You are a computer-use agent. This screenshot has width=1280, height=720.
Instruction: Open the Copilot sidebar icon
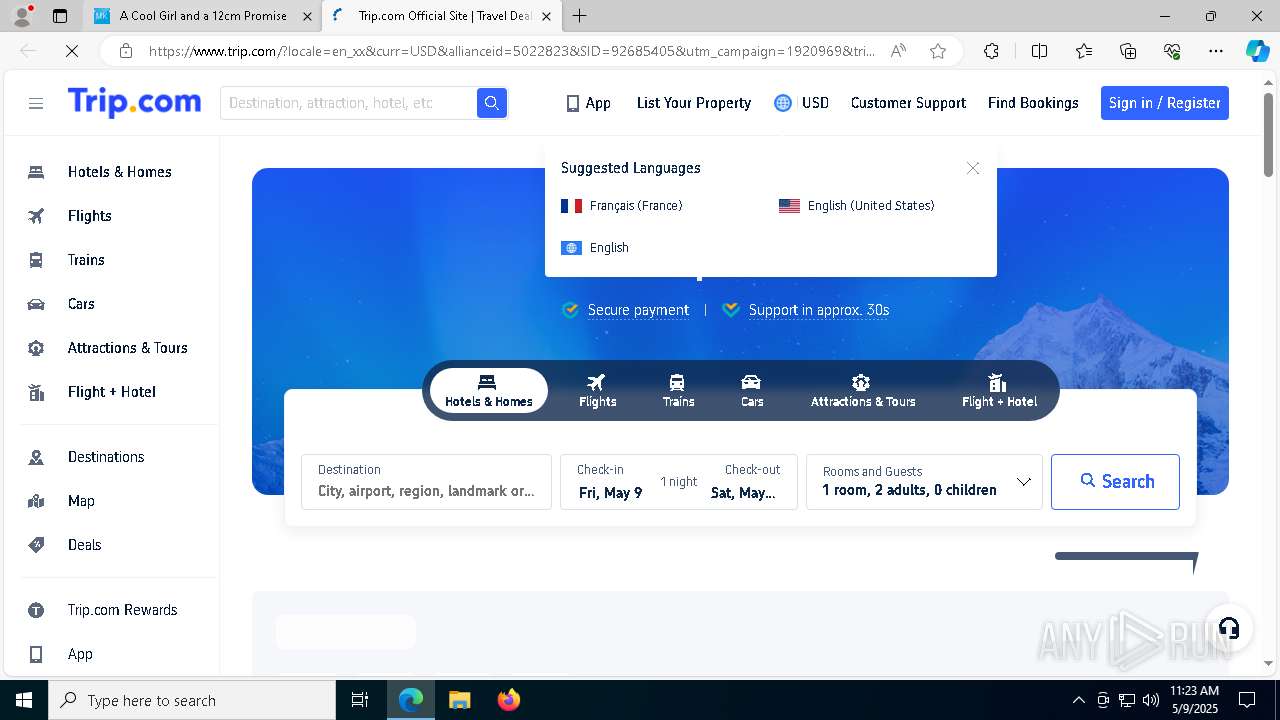1257,51
